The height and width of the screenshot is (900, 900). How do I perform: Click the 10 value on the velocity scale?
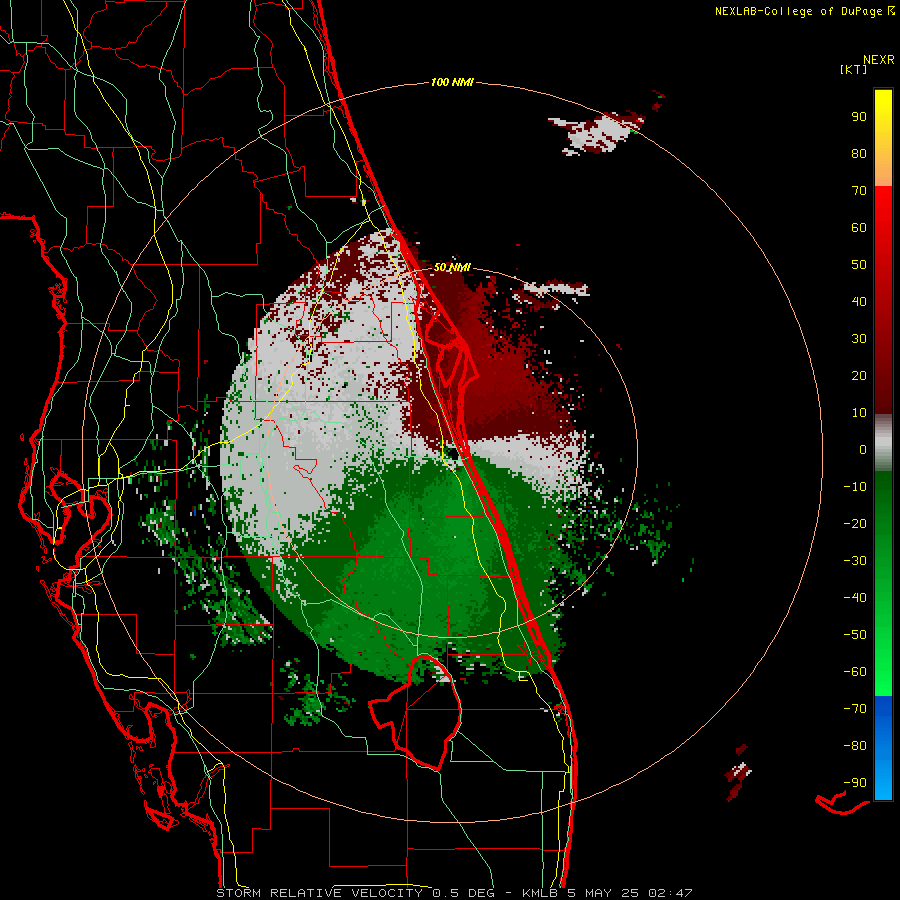859,413
